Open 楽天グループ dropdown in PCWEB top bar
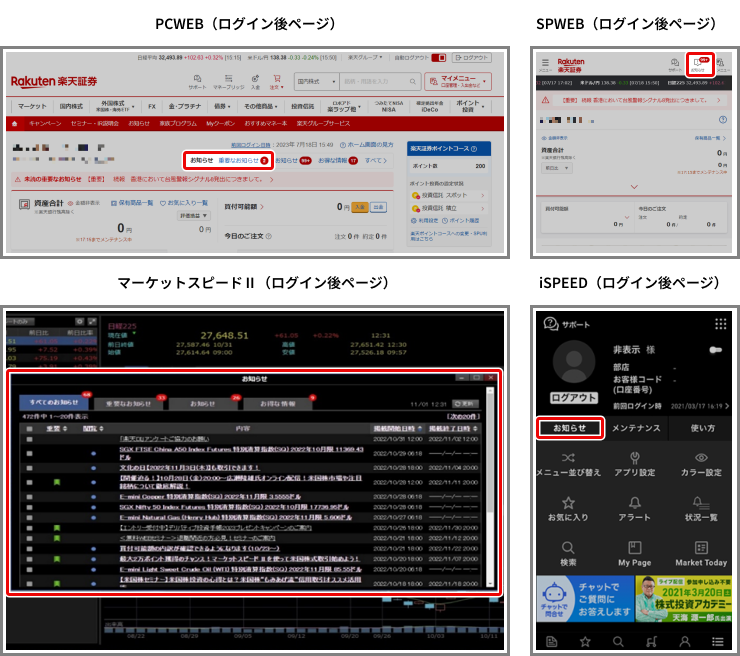The width and height of the screenshot is (740, 656). click(x=365, y=58)
